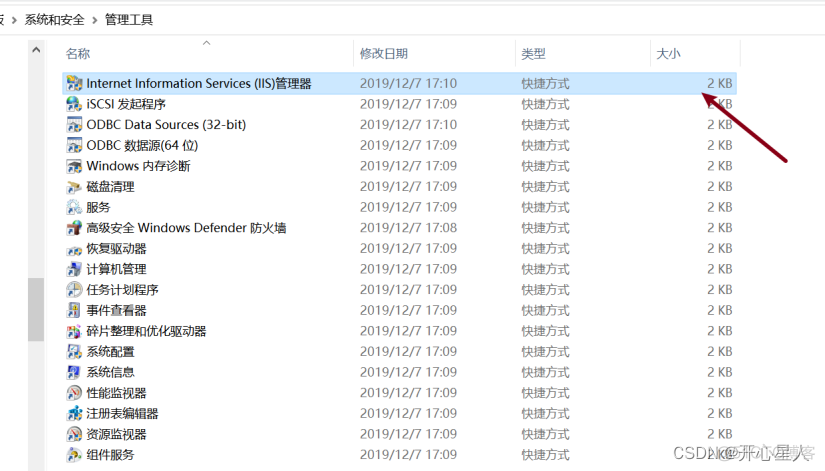
Task: Sort files by 名称 column header
Action: tap(78, 54)
